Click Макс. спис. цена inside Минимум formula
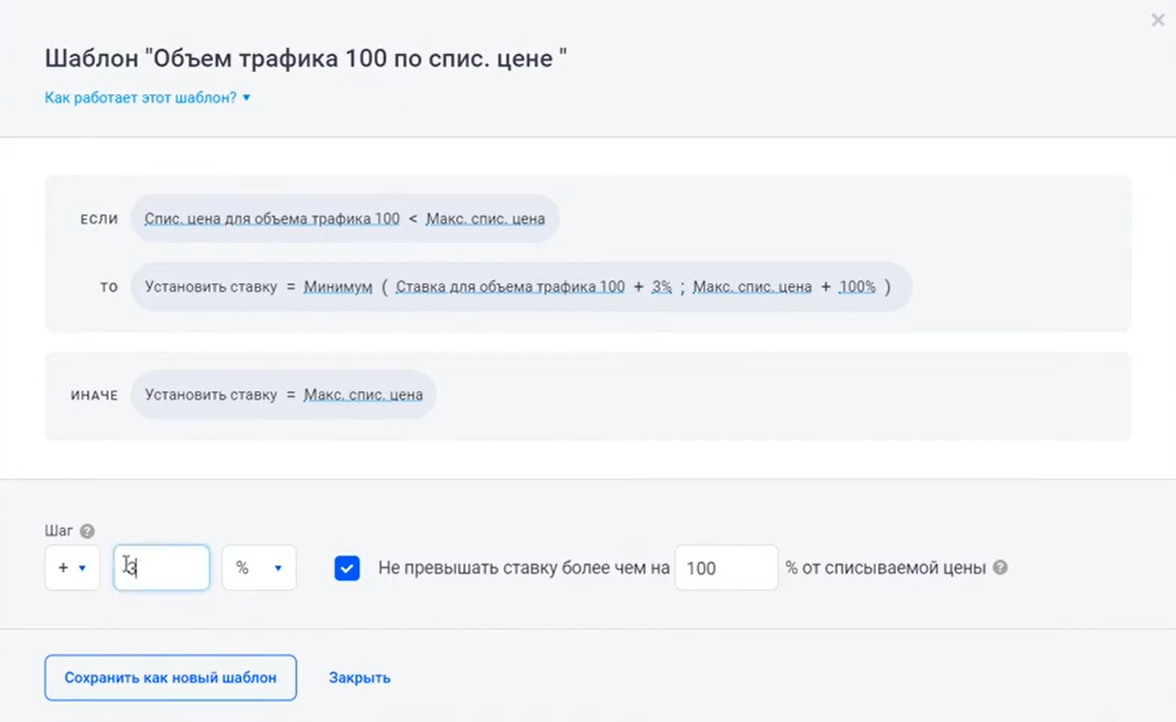This screenshot has height=722, width=1176. pos(752,287)
